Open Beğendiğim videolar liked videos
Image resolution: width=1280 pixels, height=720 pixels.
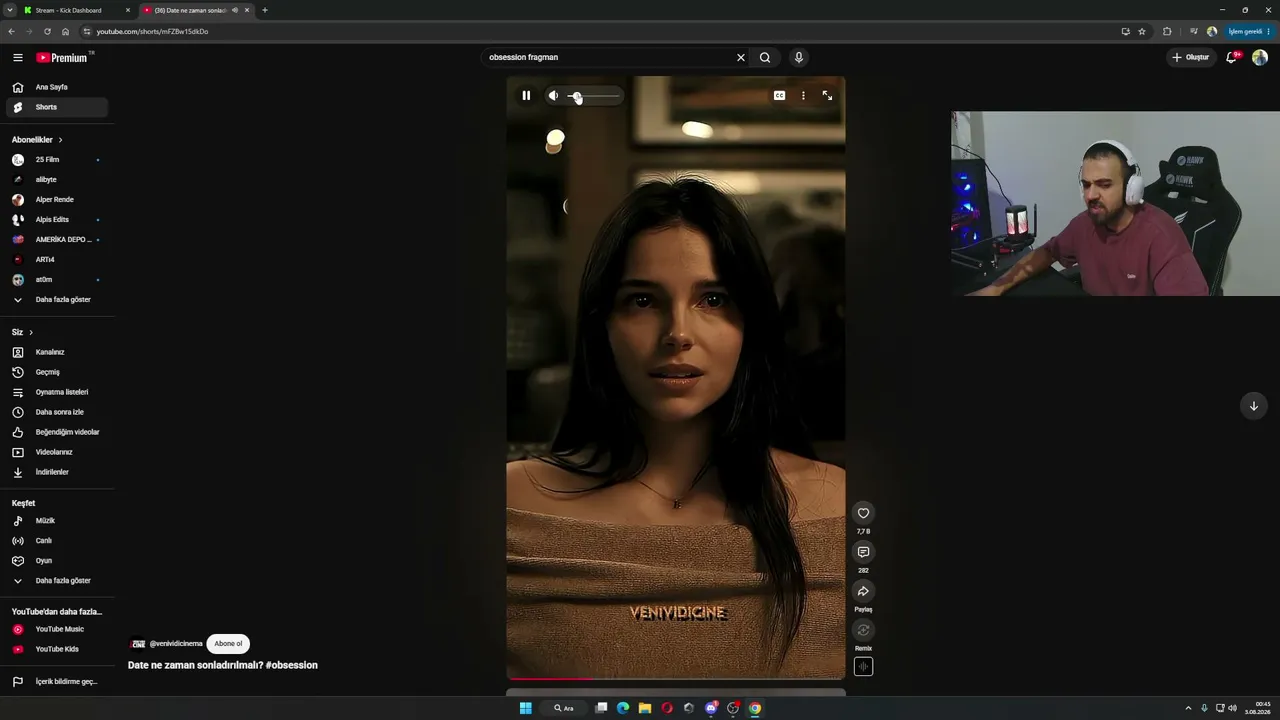[x=57, y=432]
